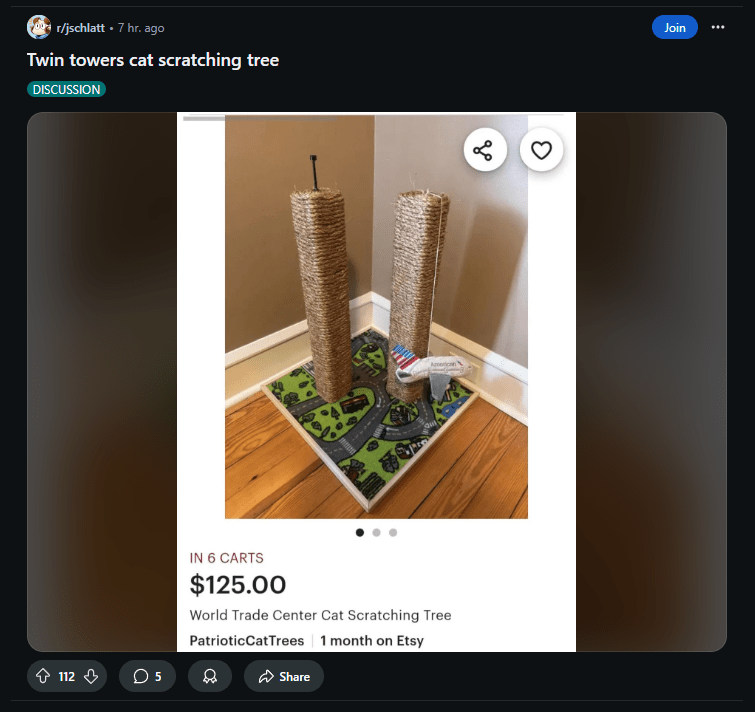Open the cat scratching tree product photo
The height and width of the screenshot is (712, 755).
point(376,316)
